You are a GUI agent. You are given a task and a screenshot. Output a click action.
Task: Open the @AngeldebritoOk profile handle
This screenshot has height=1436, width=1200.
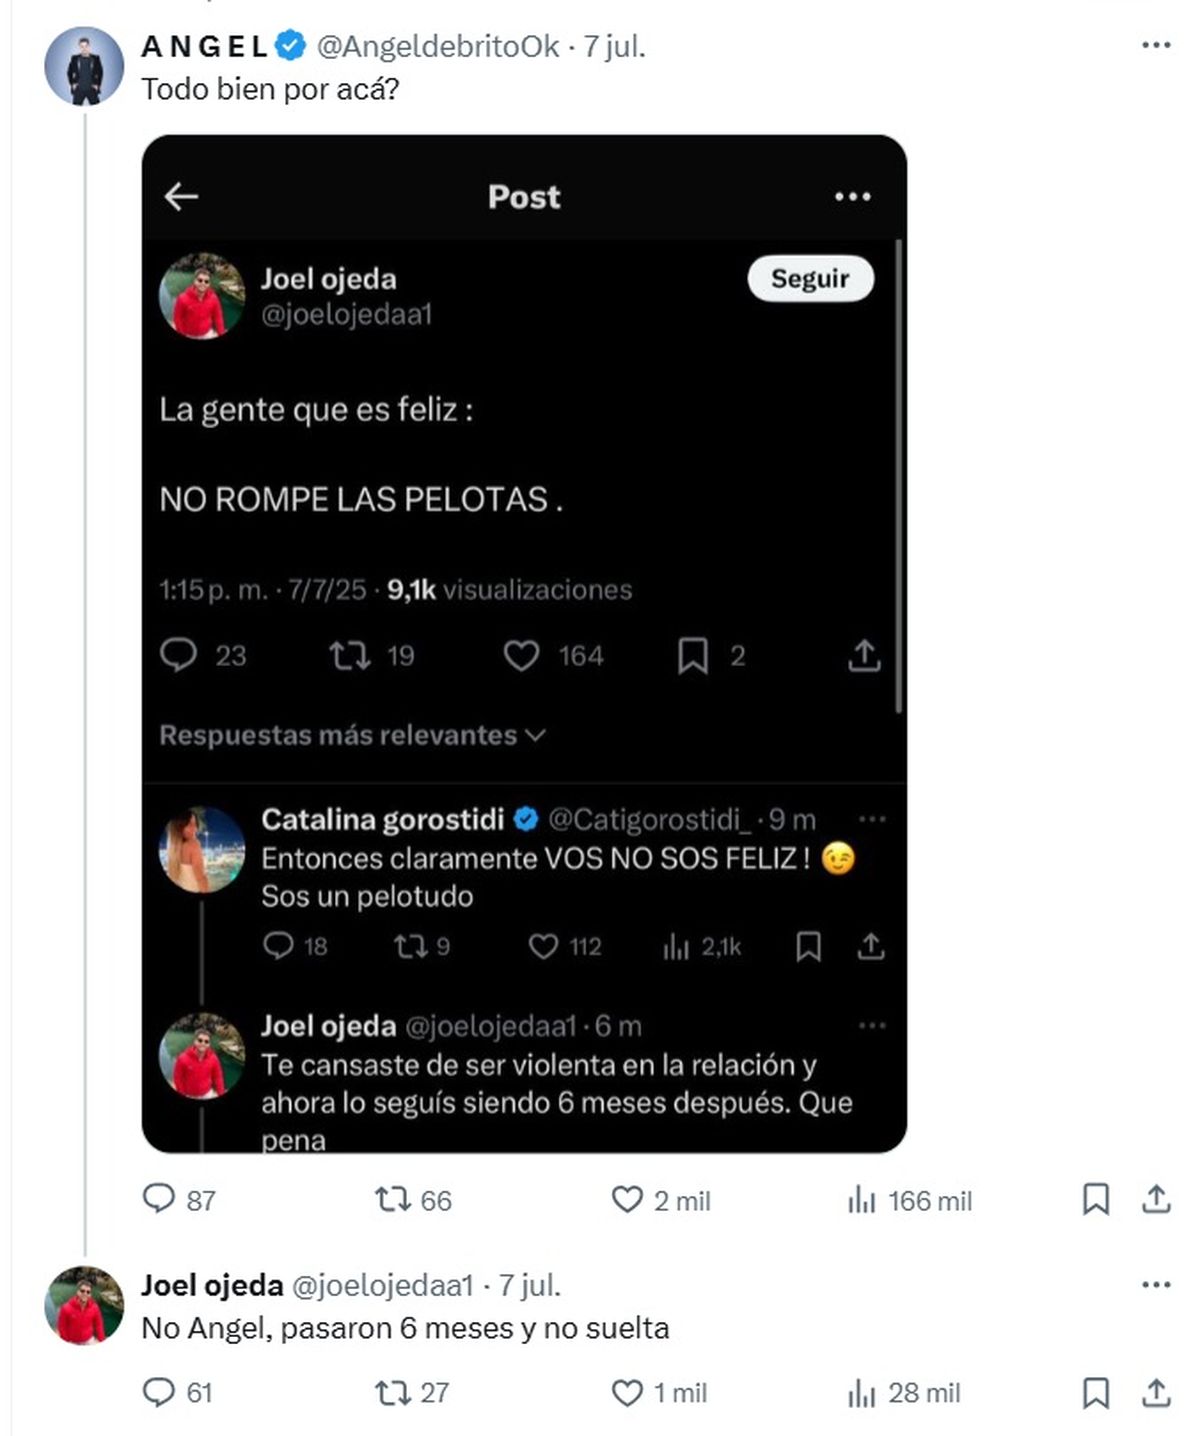(438, 46)
